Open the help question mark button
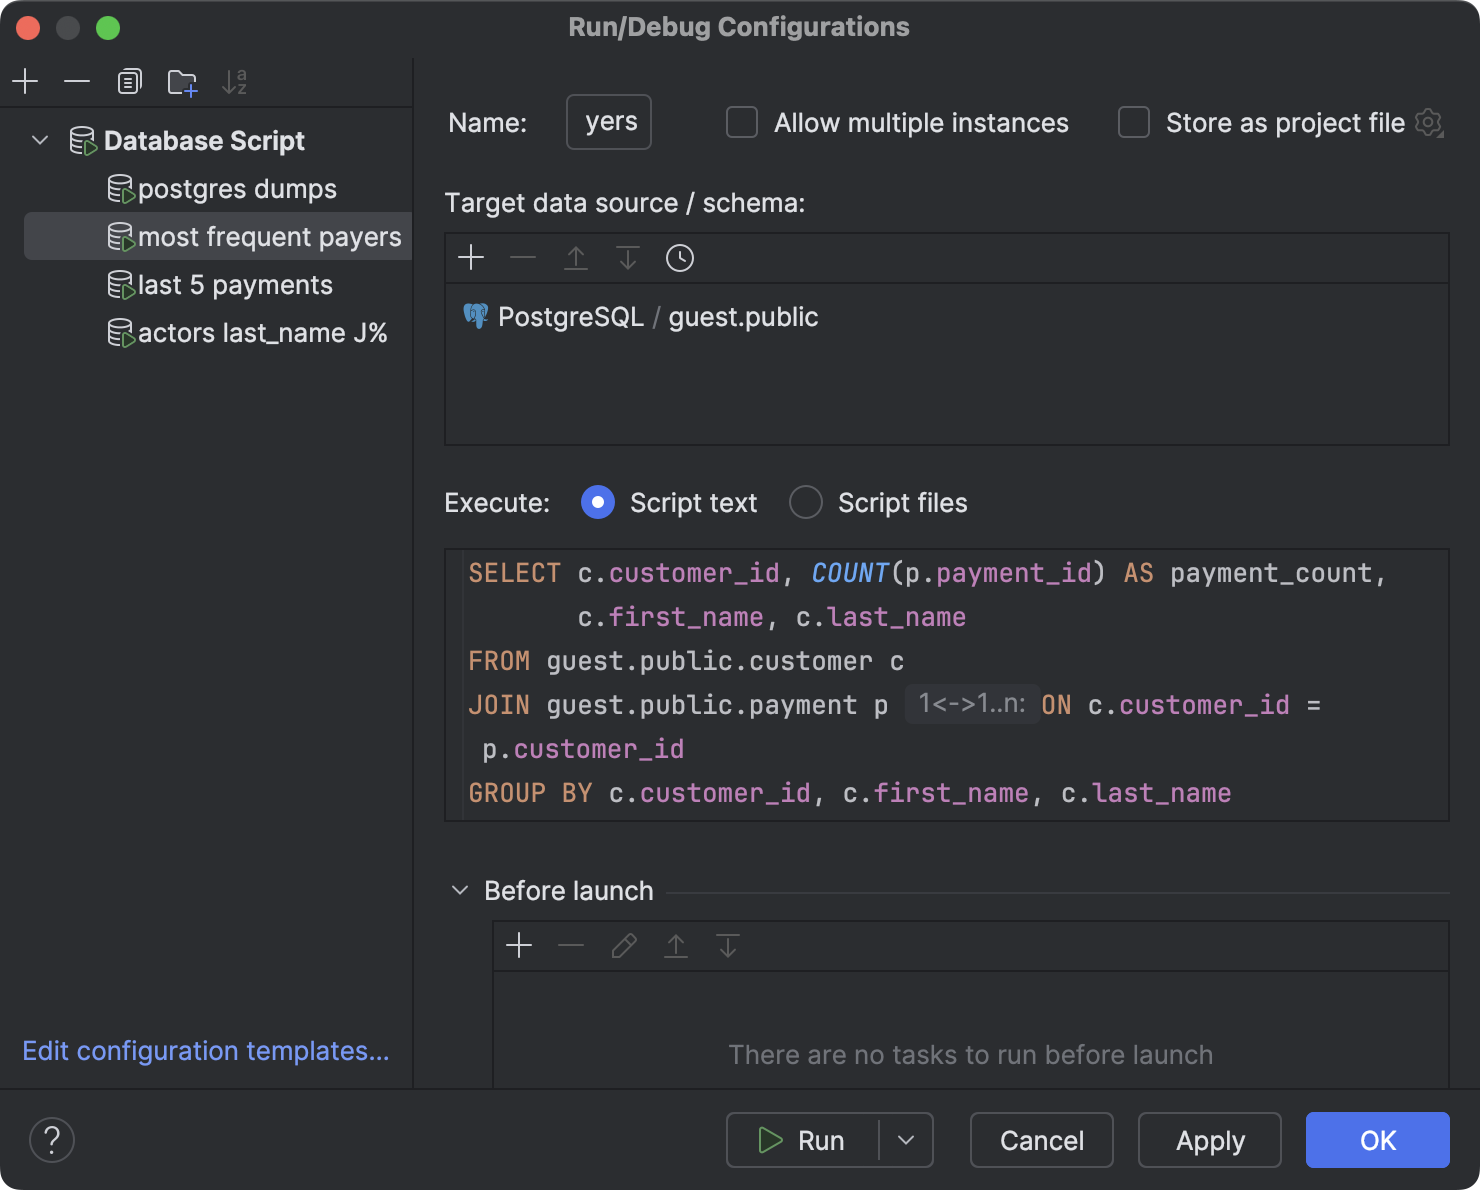 pyautogui.click(x=52, y=1140)
